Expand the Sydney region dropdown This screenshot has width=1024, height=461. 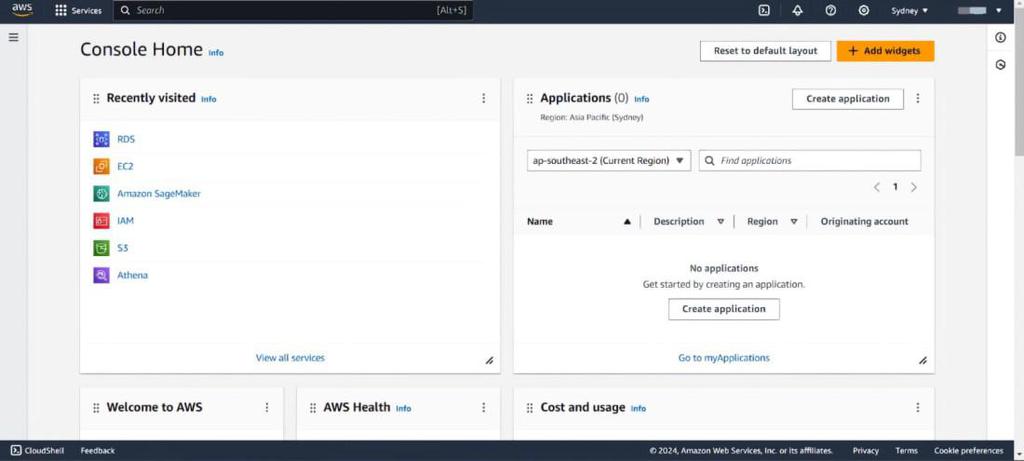click(x=910, y=10)
